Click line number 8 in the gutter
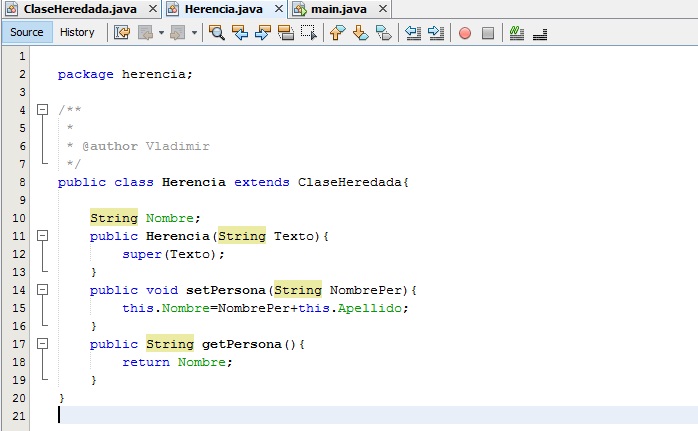Screen dimensions: 698x431 tap(22, 182)
